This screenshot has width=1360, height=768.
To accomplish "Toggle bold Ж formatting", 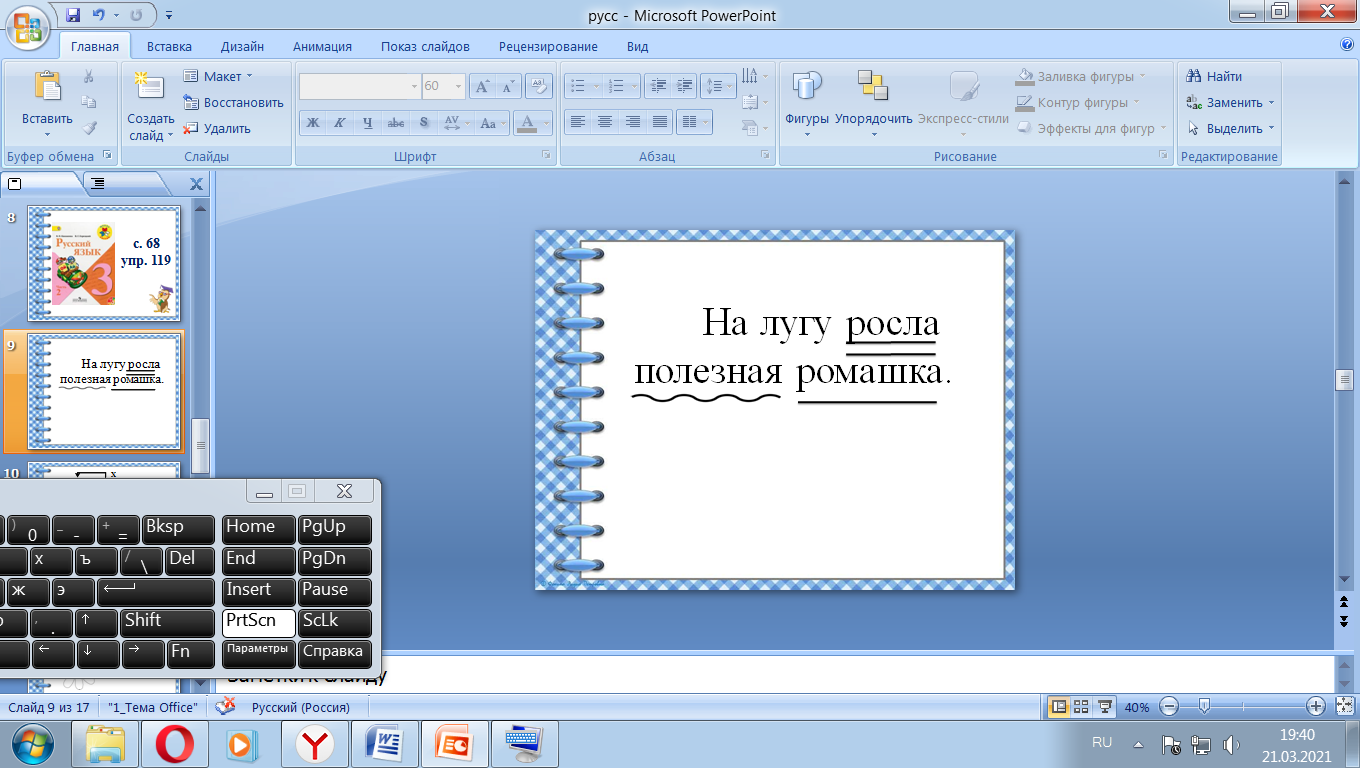I will [x=313, y=123].
